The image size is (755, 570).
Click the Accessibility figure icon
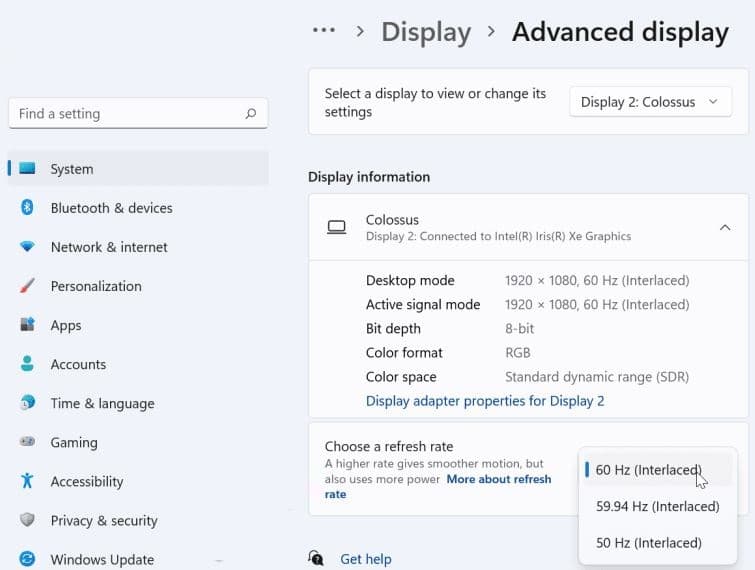coord(28,481)
